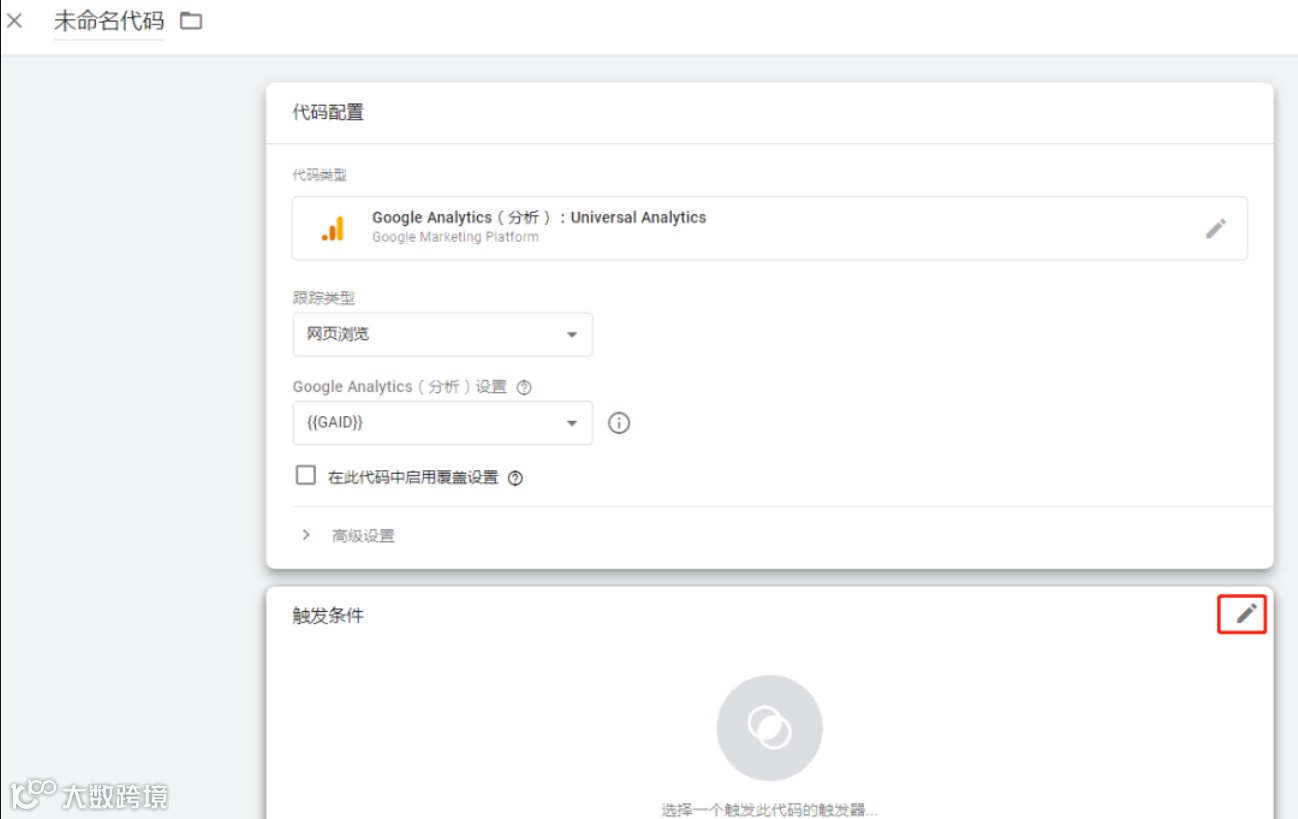Click the 触发条件 heading
Viewport: 1298px width, 819px height.
[x=328, y=616]
